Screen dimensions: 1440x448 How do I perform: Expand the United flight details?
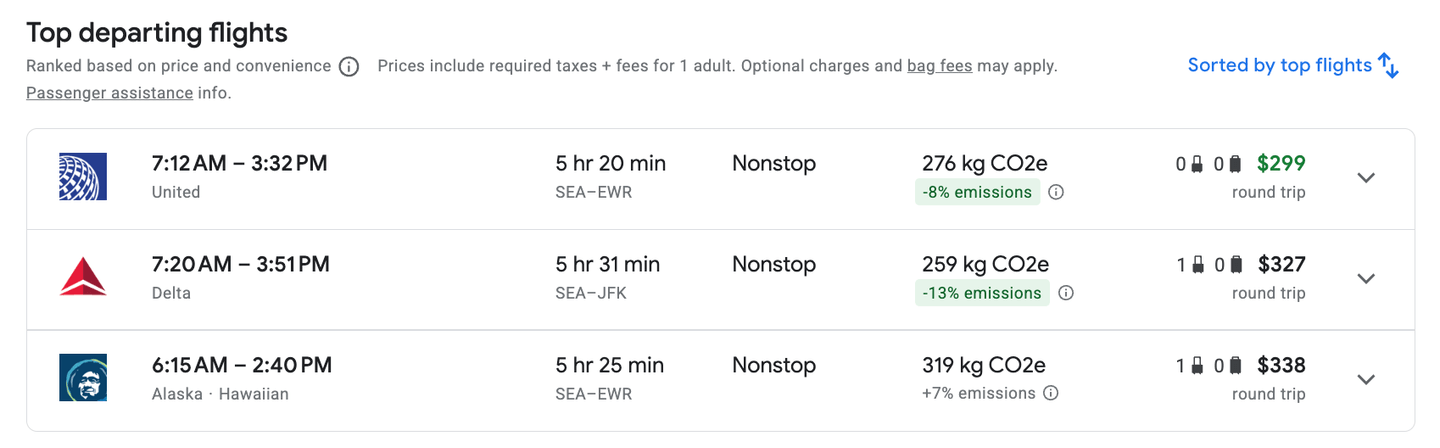coord(1366,178)
